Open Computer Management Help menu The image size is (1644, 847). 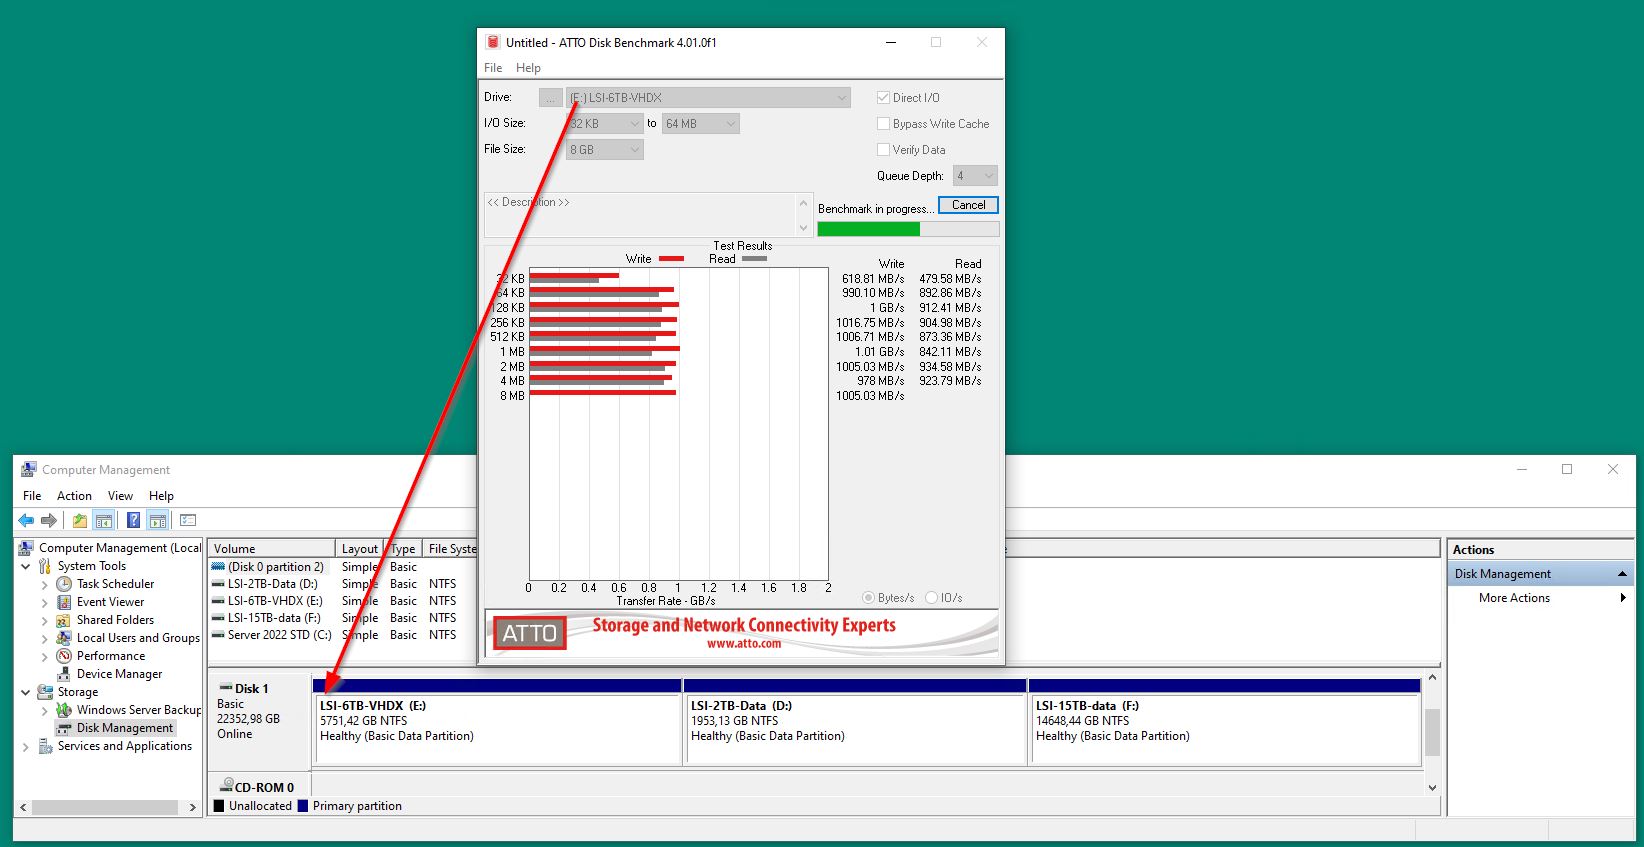pos(161,496)
